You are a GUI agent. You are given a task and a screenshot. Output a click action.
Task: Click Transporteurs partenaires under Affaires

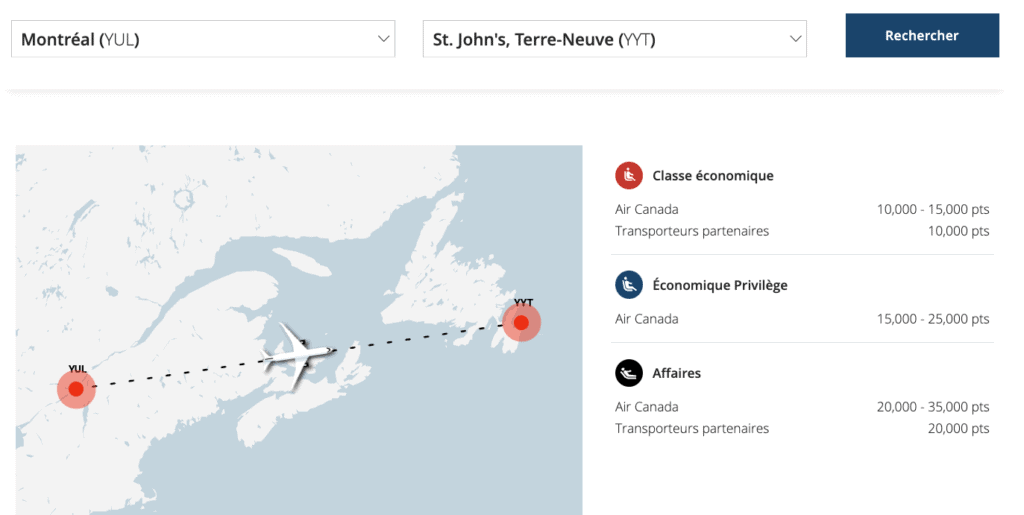(x=692, y=429)
